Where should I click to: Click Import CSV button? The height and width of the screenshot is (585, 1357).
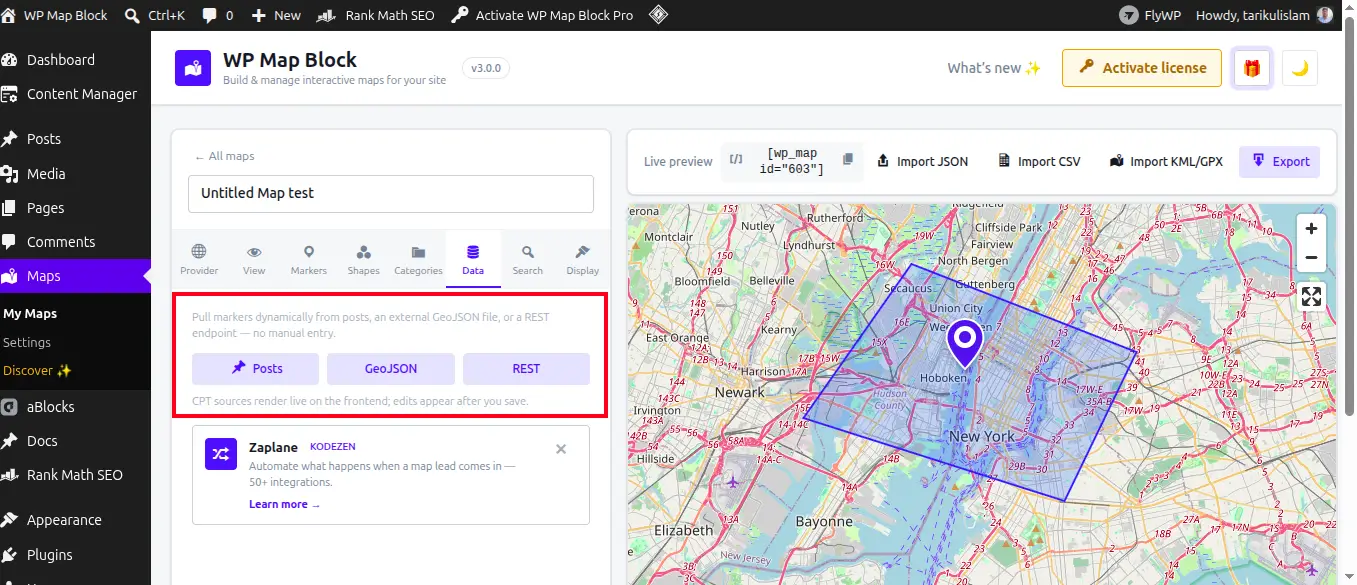(1040, 161)
